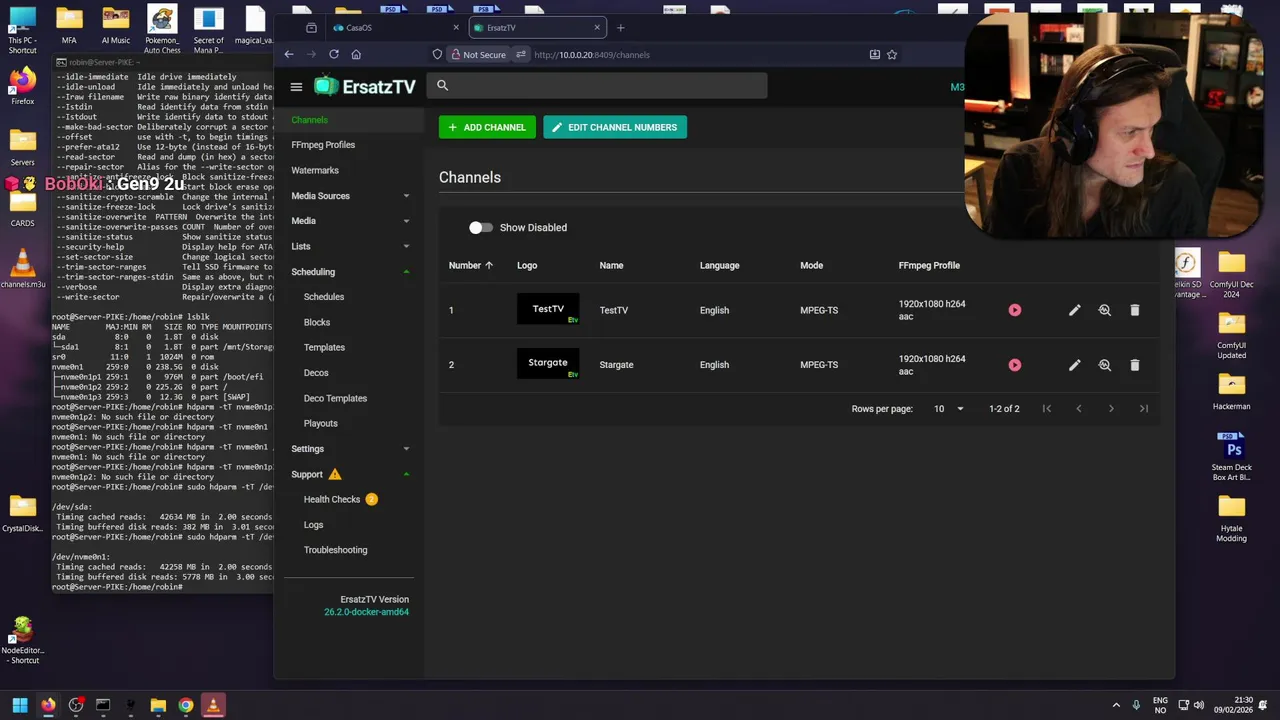
Task: Toggle the Show Disabled switch
Action: tap(481, 227)
